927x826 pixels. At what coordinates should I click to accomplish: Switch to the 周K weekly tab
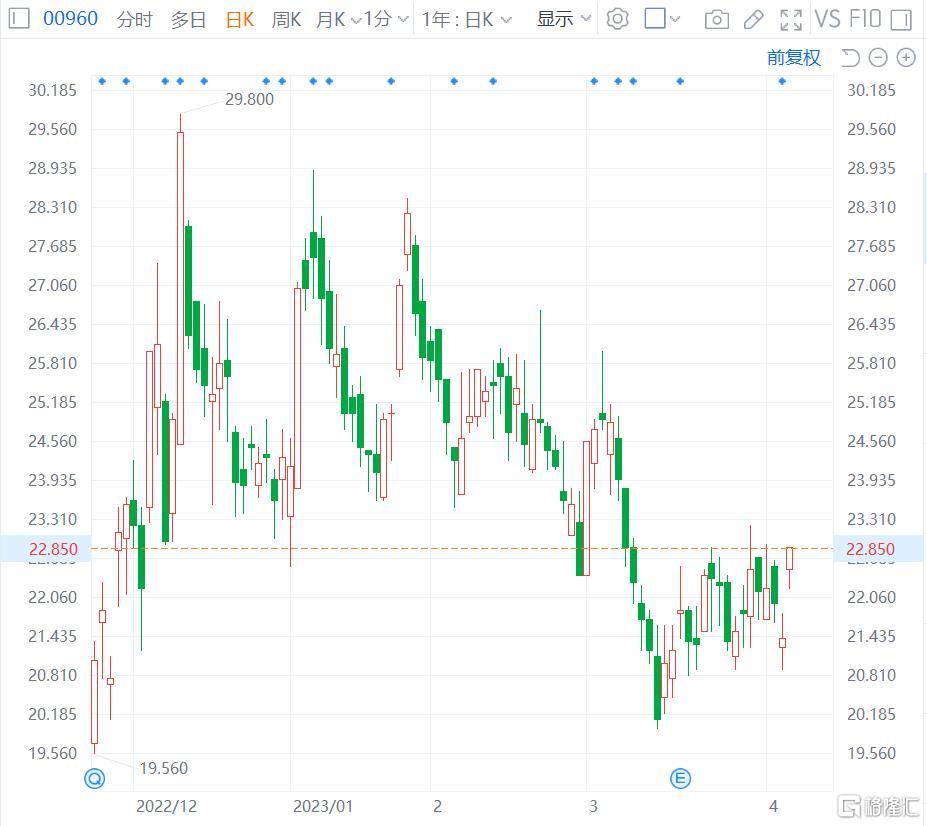click(x=286, y=19)
